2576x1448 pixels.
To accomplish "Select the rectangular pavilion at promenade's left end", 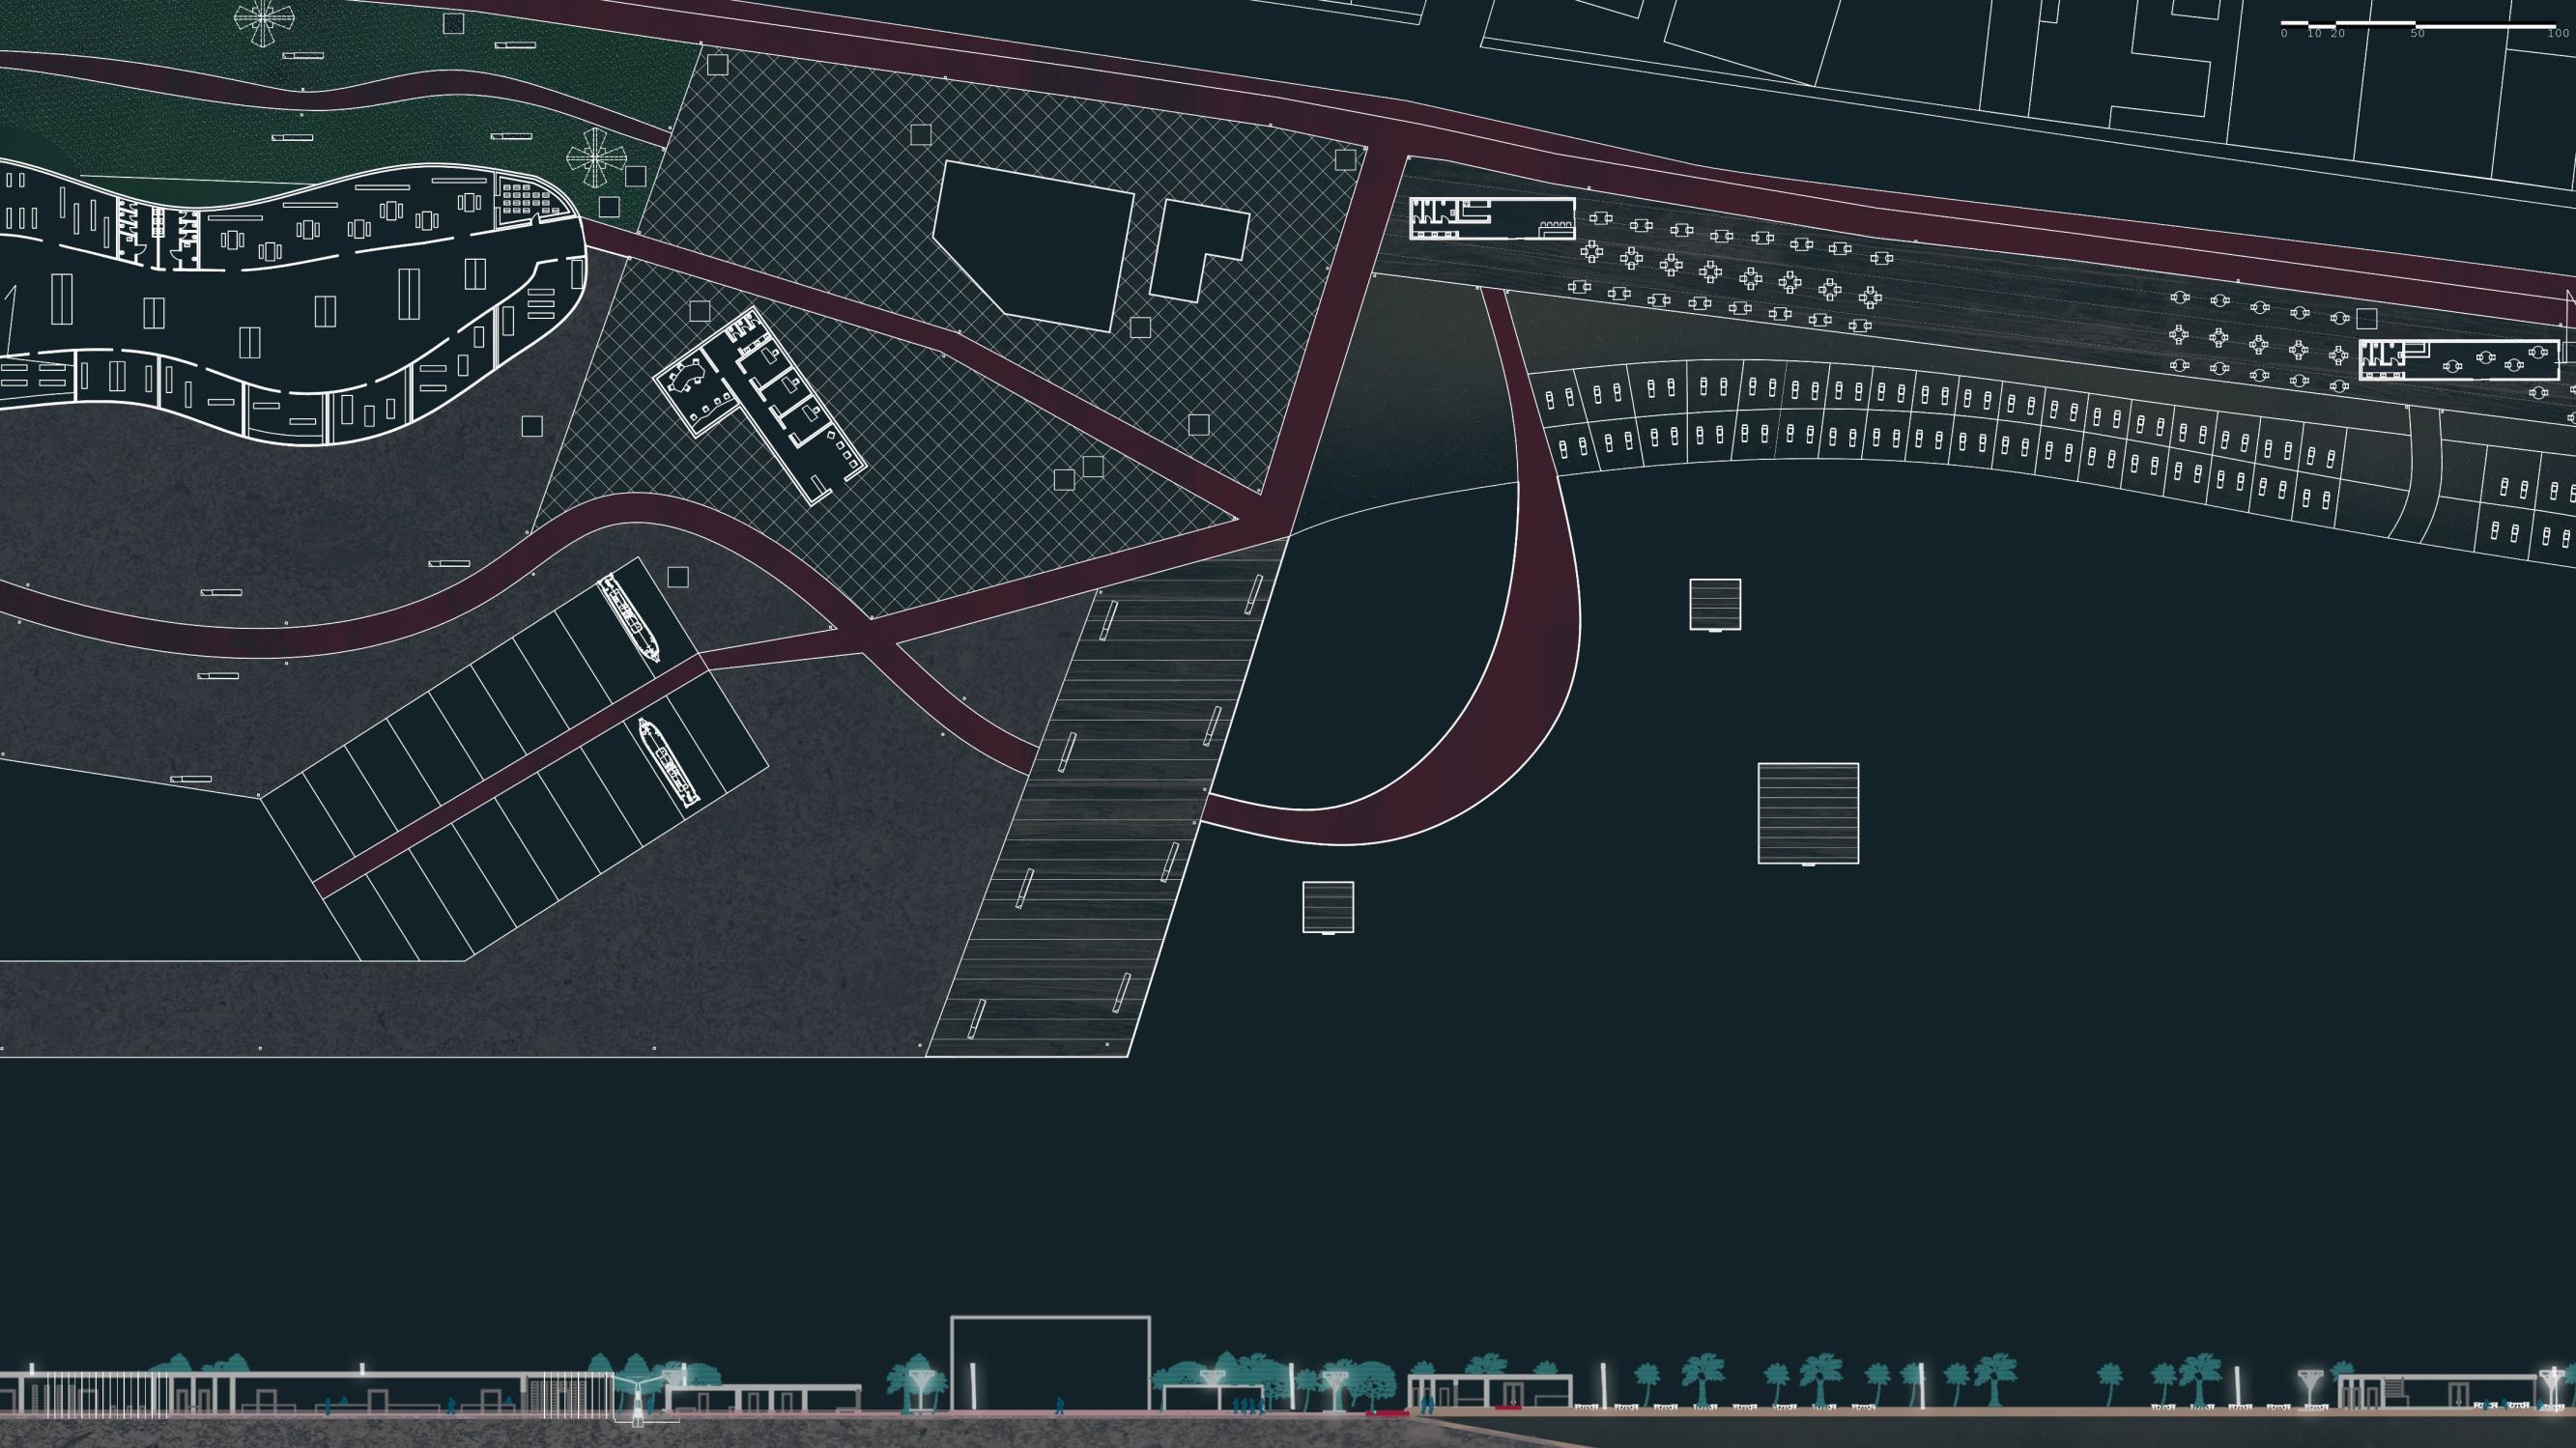I will point(1491,218).
